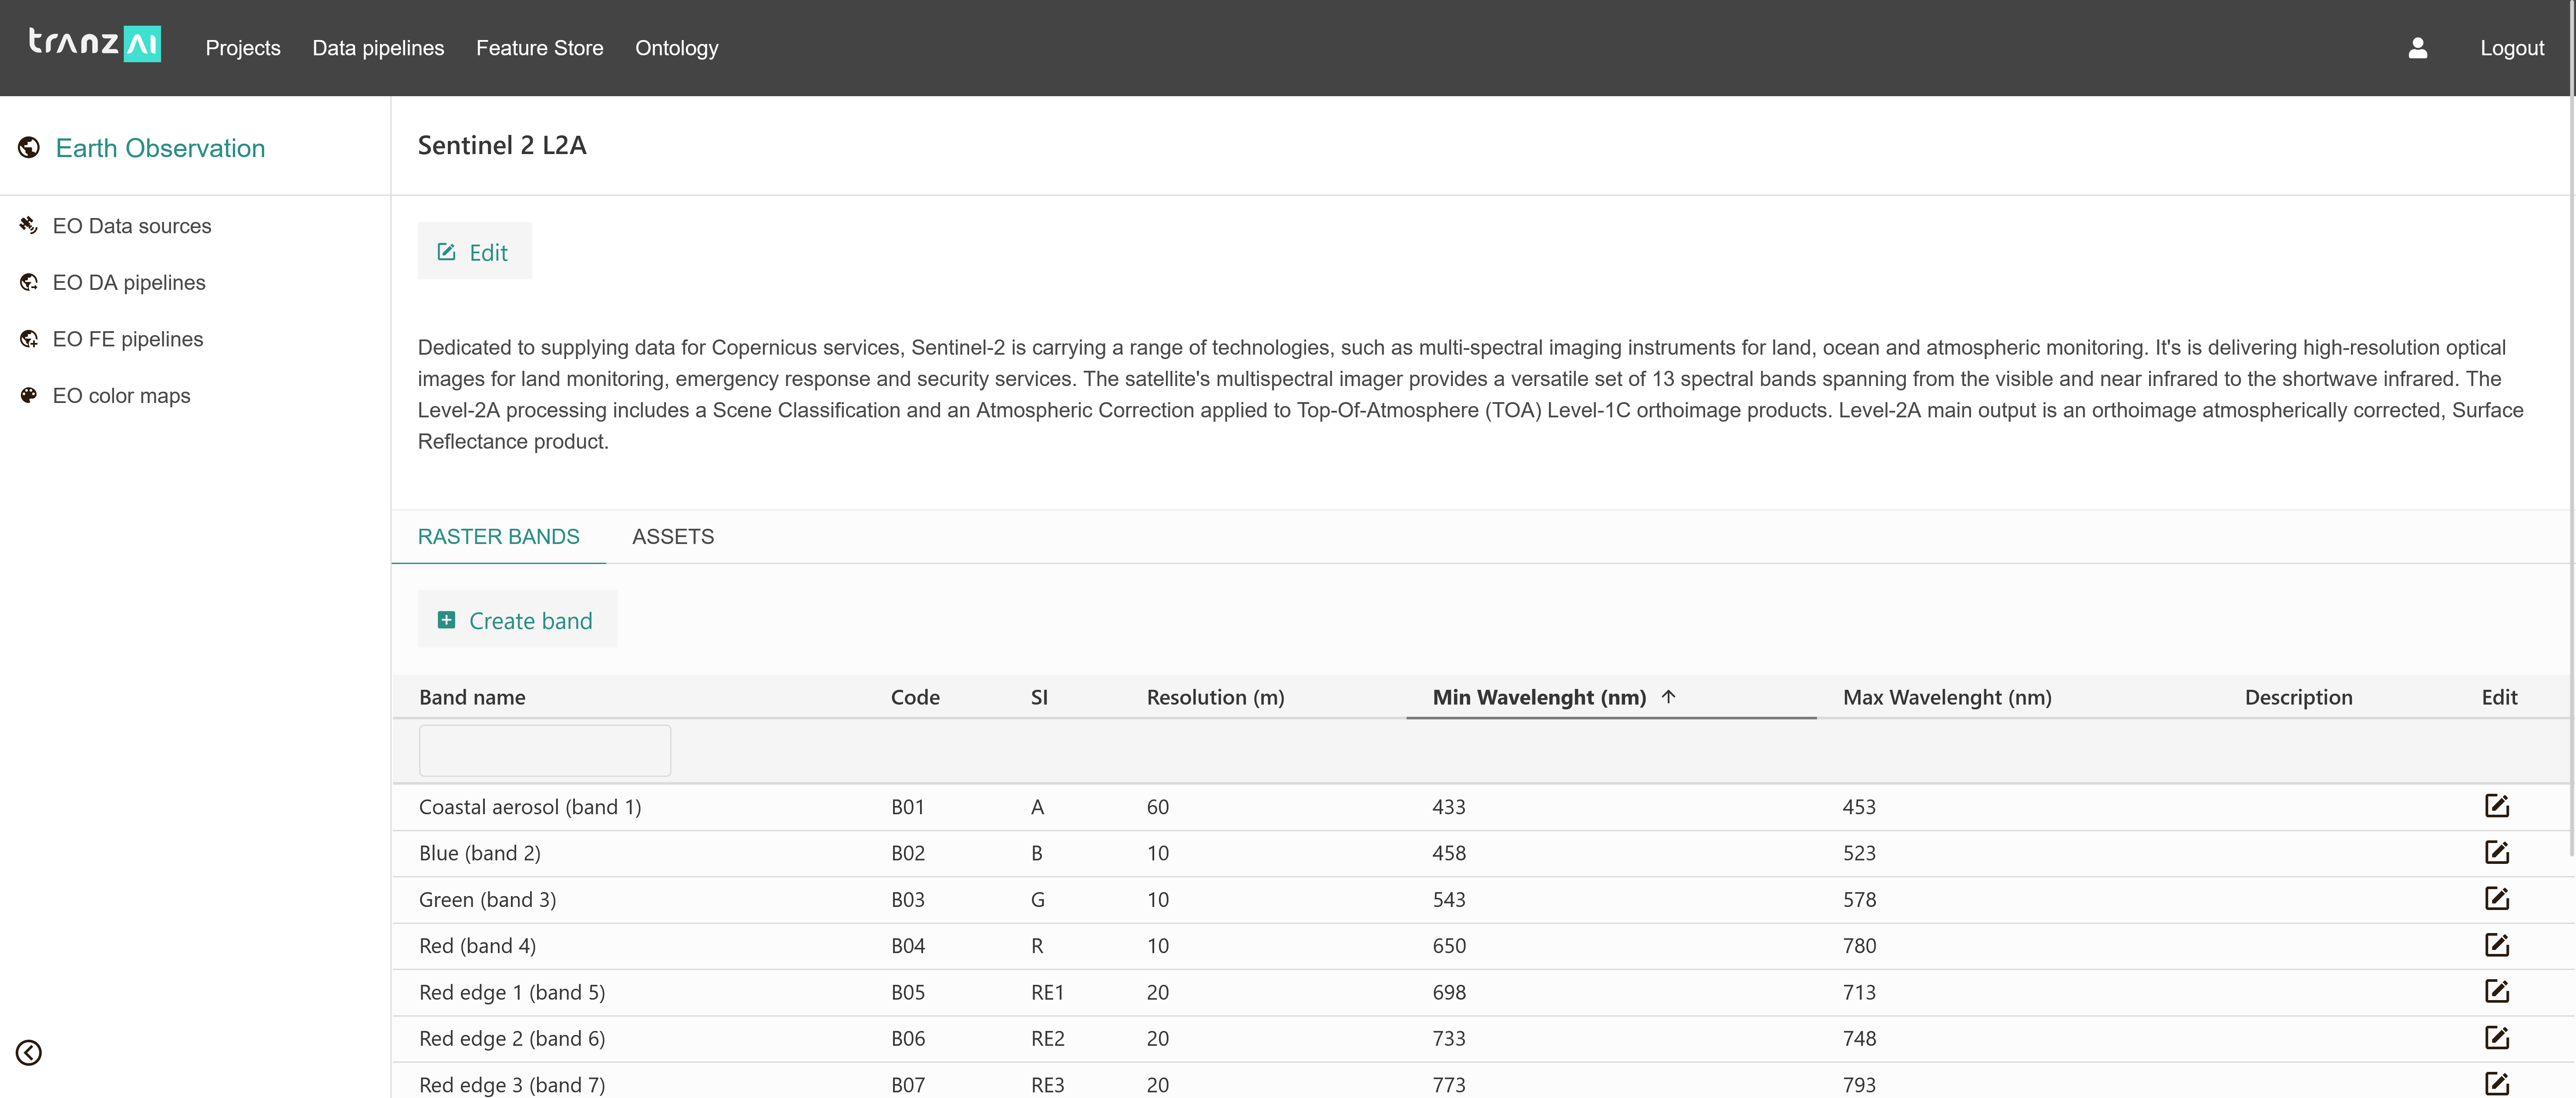Select the Coastal aerosol (band 1) cell

[530, 807]
